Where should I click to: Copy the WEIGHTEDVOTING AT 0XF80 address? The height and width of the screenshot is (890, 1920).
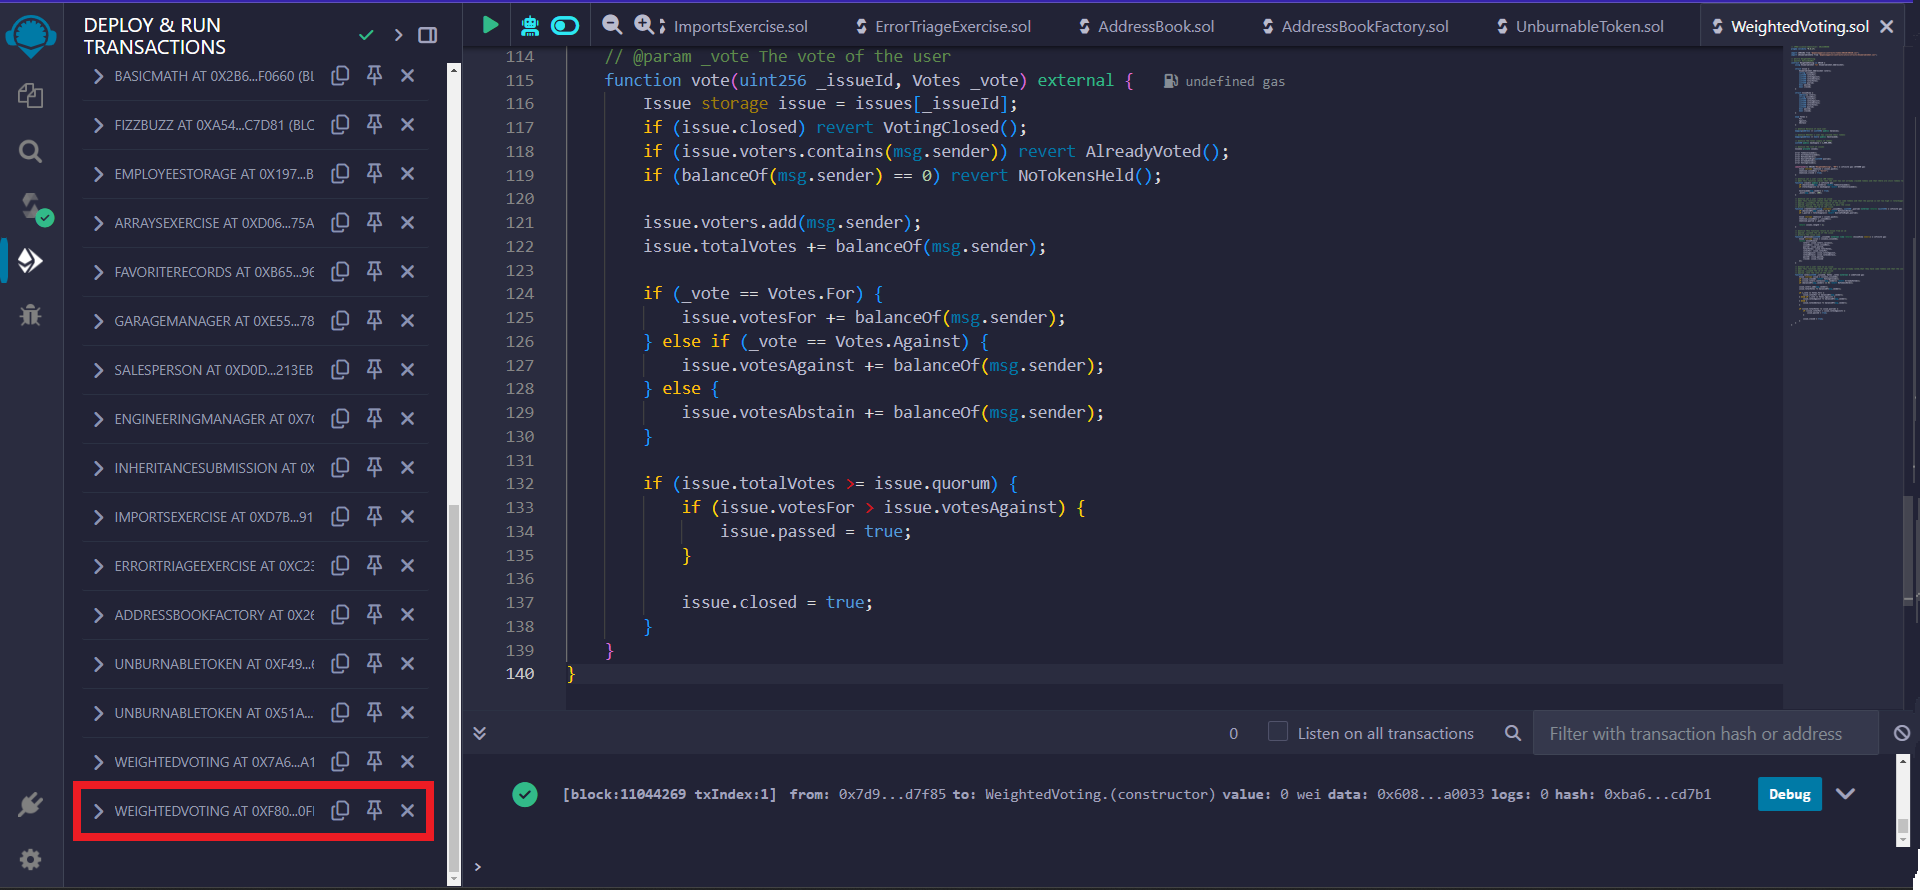point(340,810)
